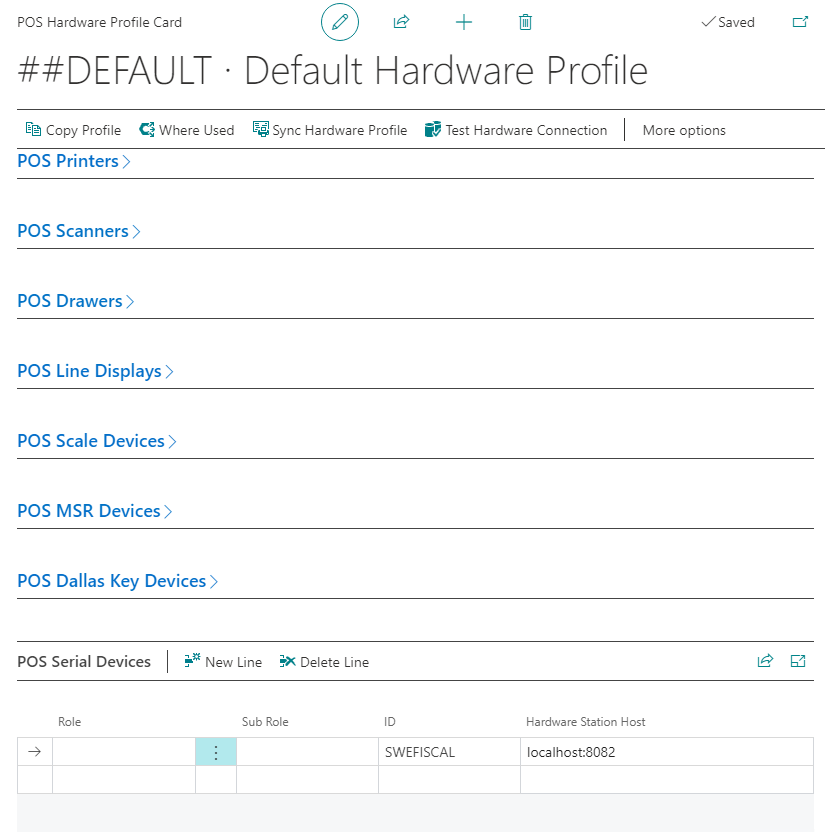Open page in new window icon
Image resolution: width=825 pixels, height=832 pixels.
pos(800,22)
